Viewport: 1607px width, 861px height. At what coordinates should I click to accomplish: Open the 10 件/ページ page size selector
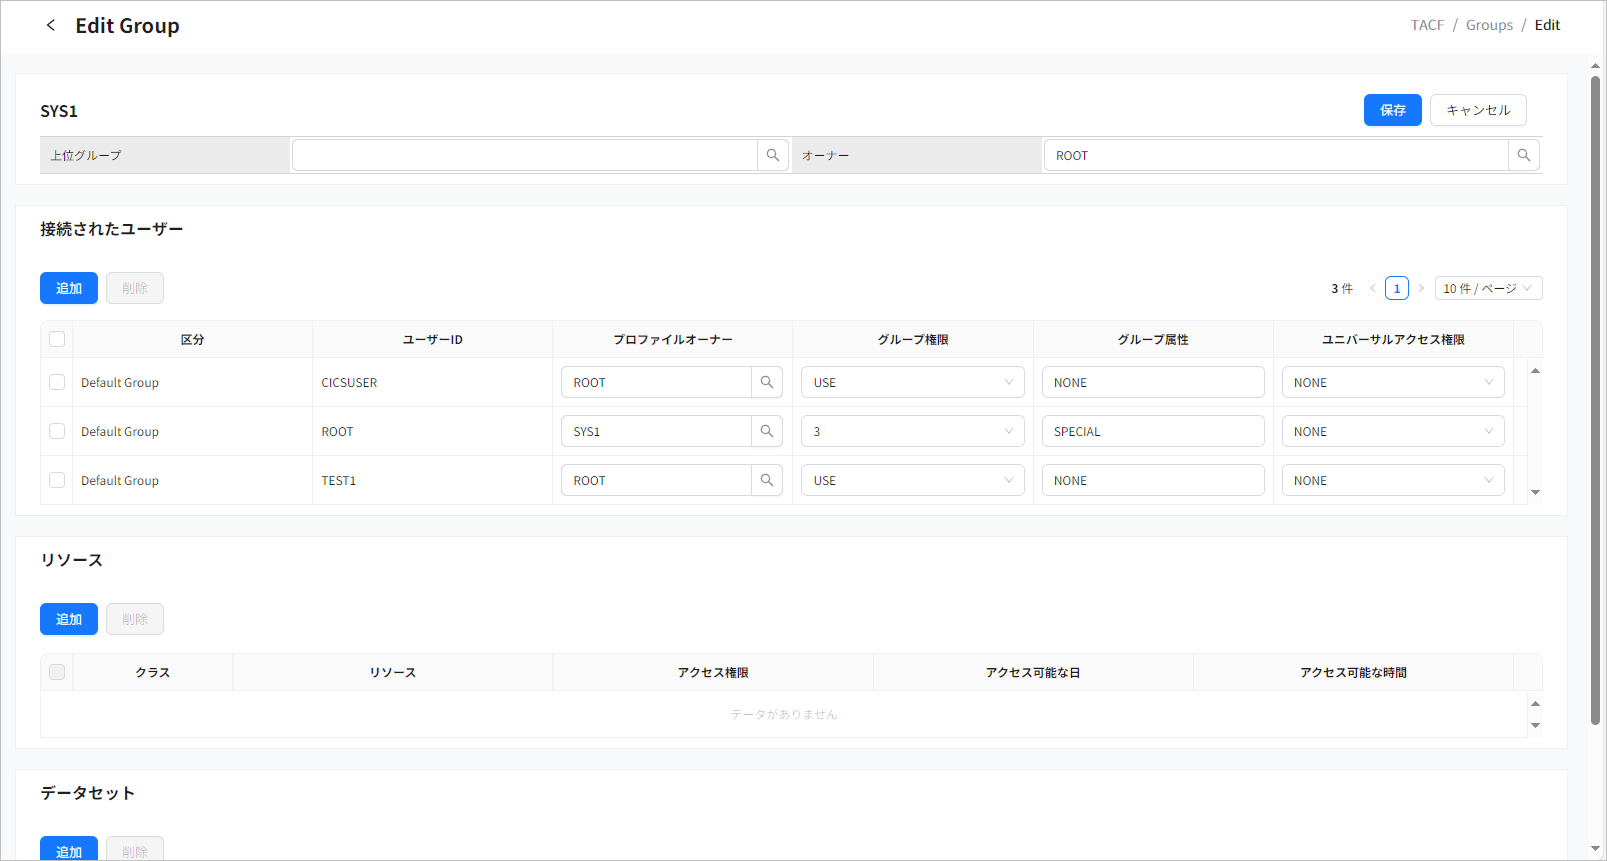point(1487,288)
